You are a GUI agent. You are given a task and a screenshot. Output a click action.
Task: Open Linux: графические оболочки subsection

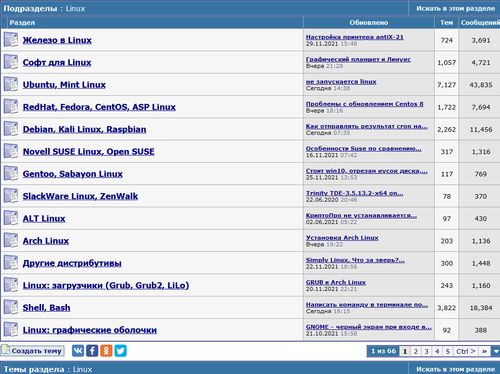click(90, 330)
